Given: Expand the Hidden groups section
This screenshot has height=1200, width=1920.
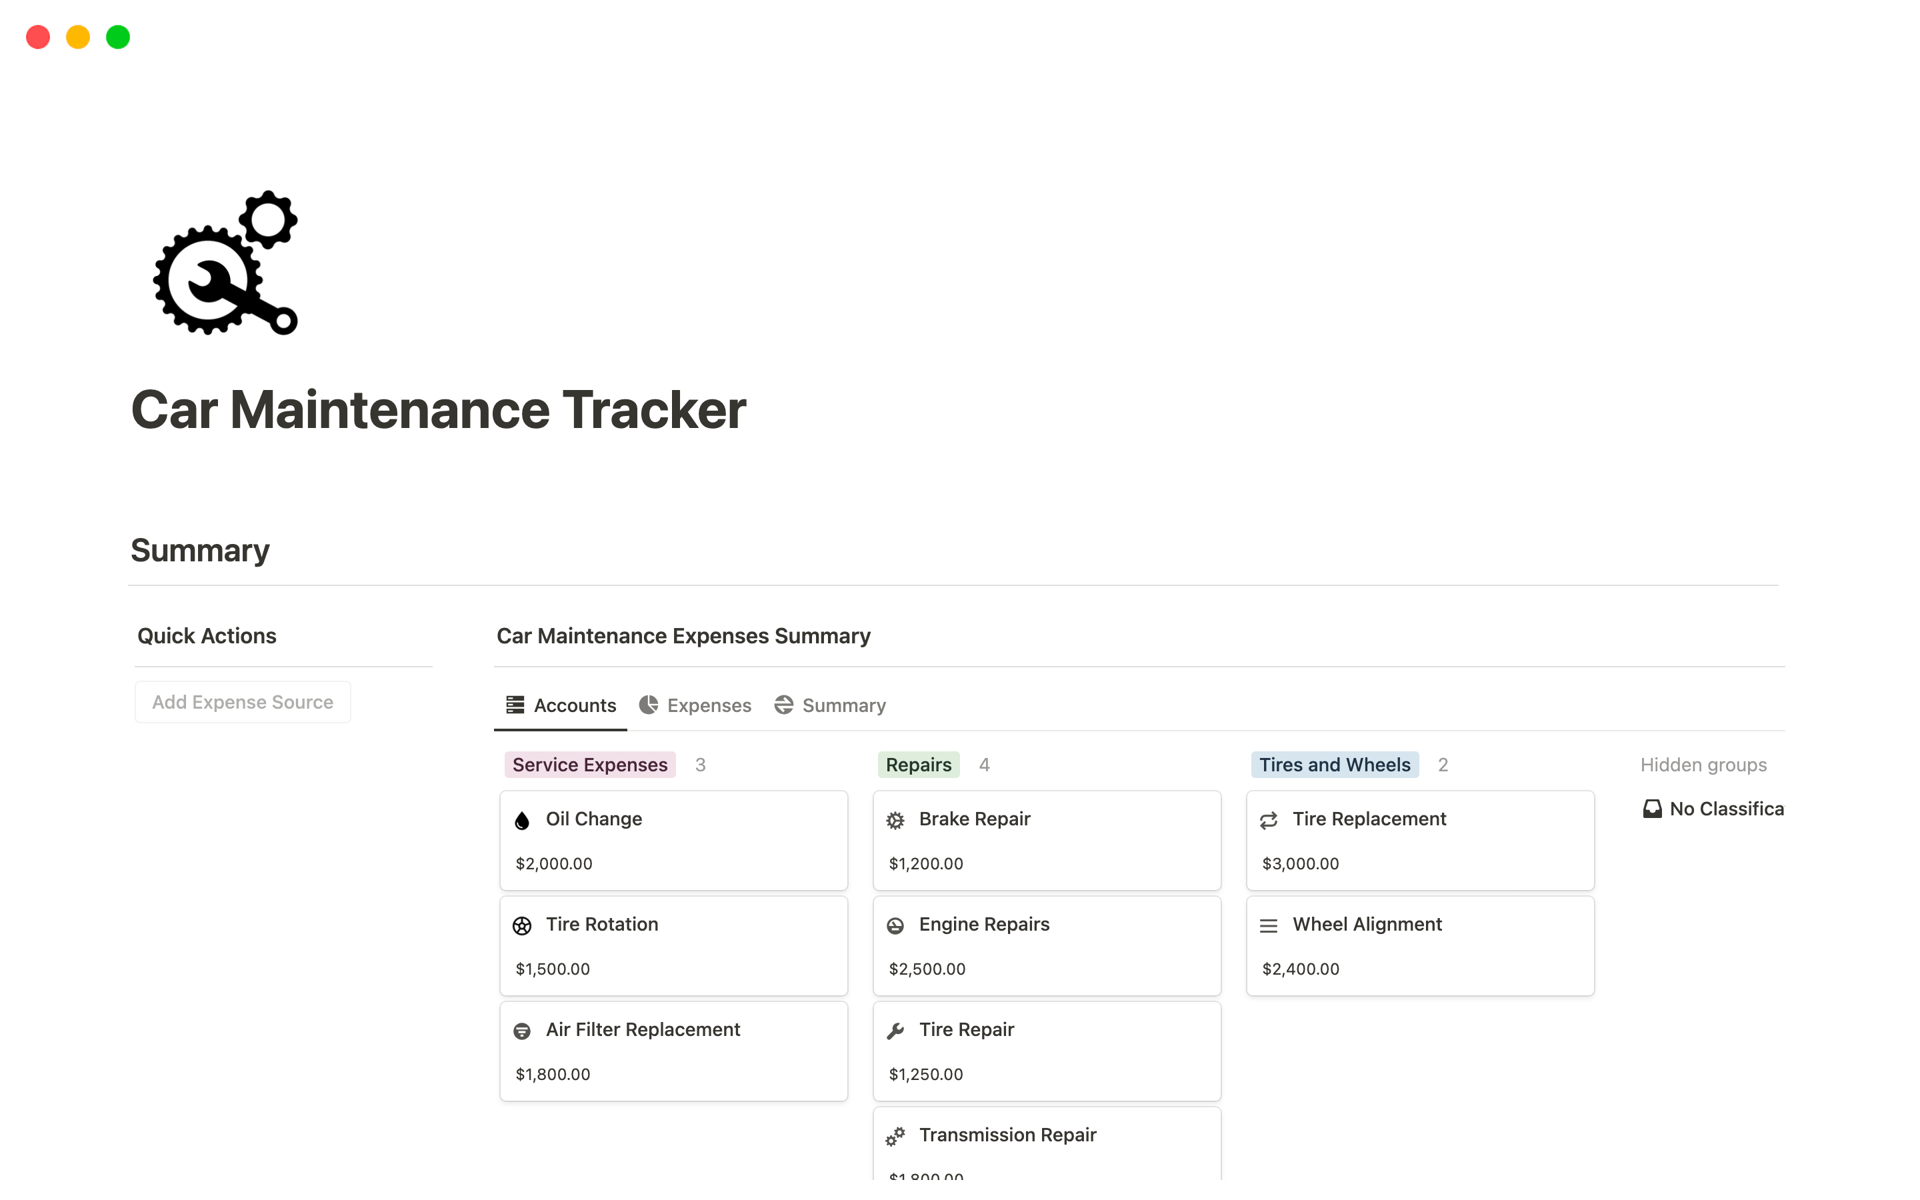Looking at the screenshot, I should click(x=1703, y=764).
